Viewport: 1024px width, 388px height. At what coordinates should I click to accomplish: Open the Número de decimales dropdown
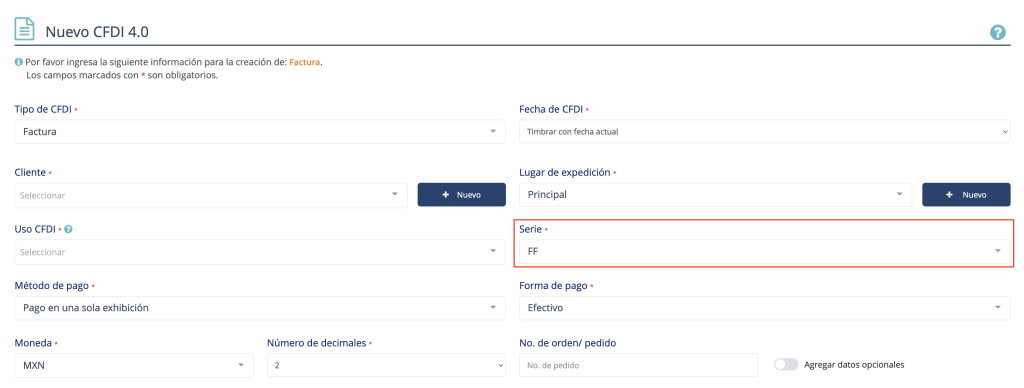tap(387, 365)
